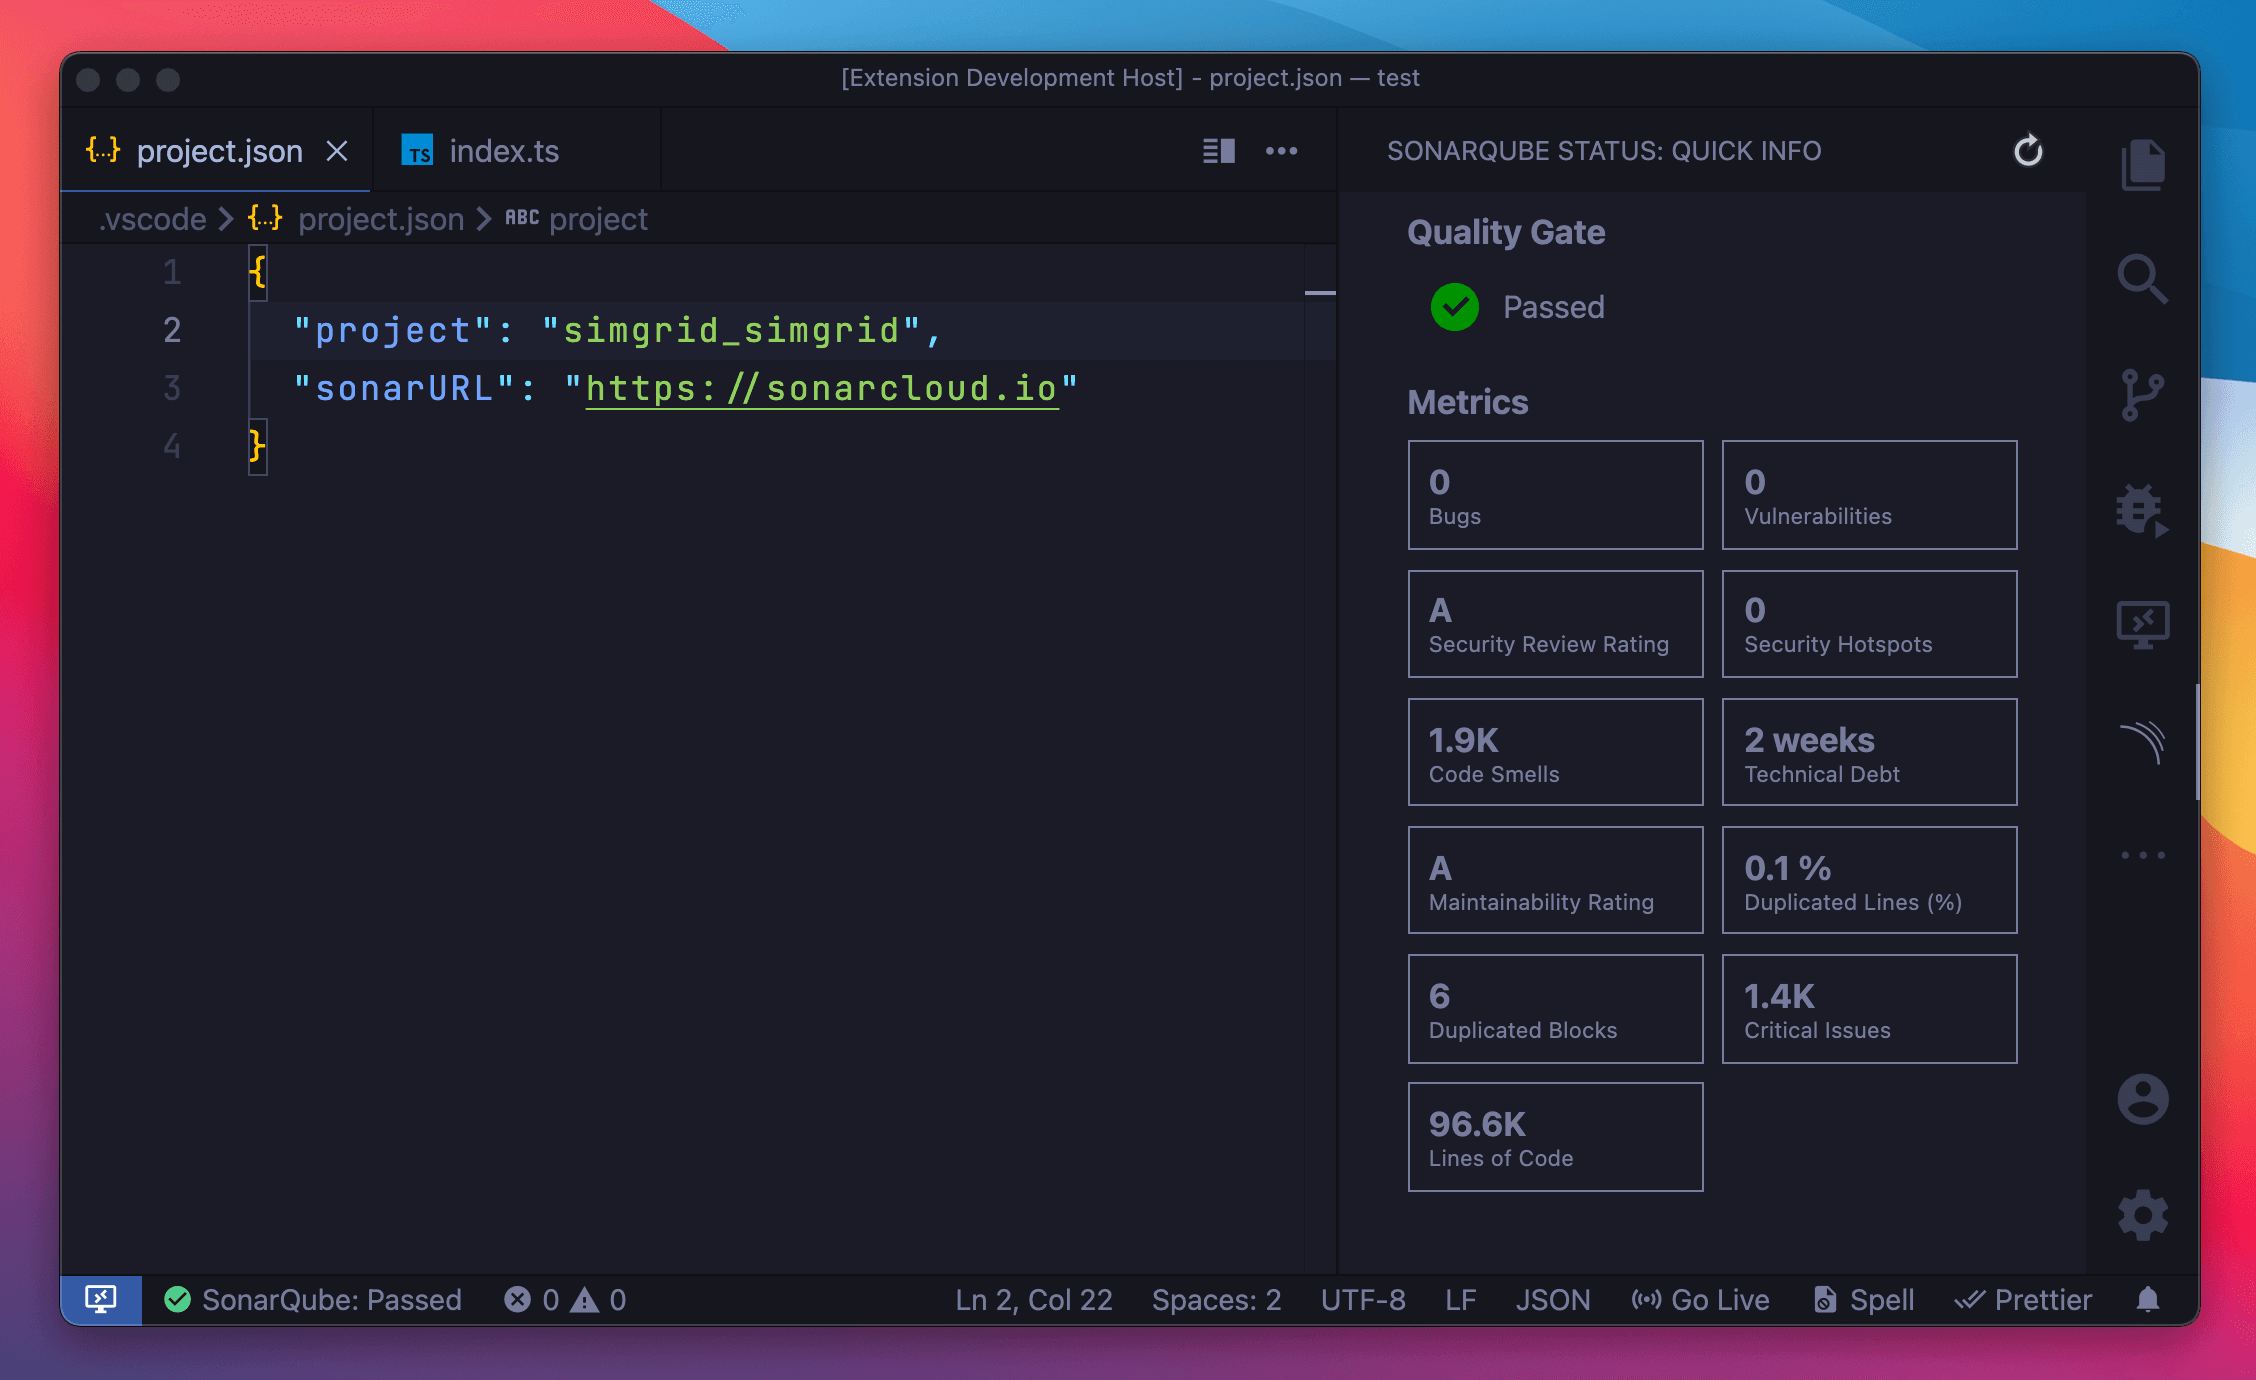Open the Manage settings gear icon
Viewport: 2256px width, 1380px height.
tap(2142, 1215)
